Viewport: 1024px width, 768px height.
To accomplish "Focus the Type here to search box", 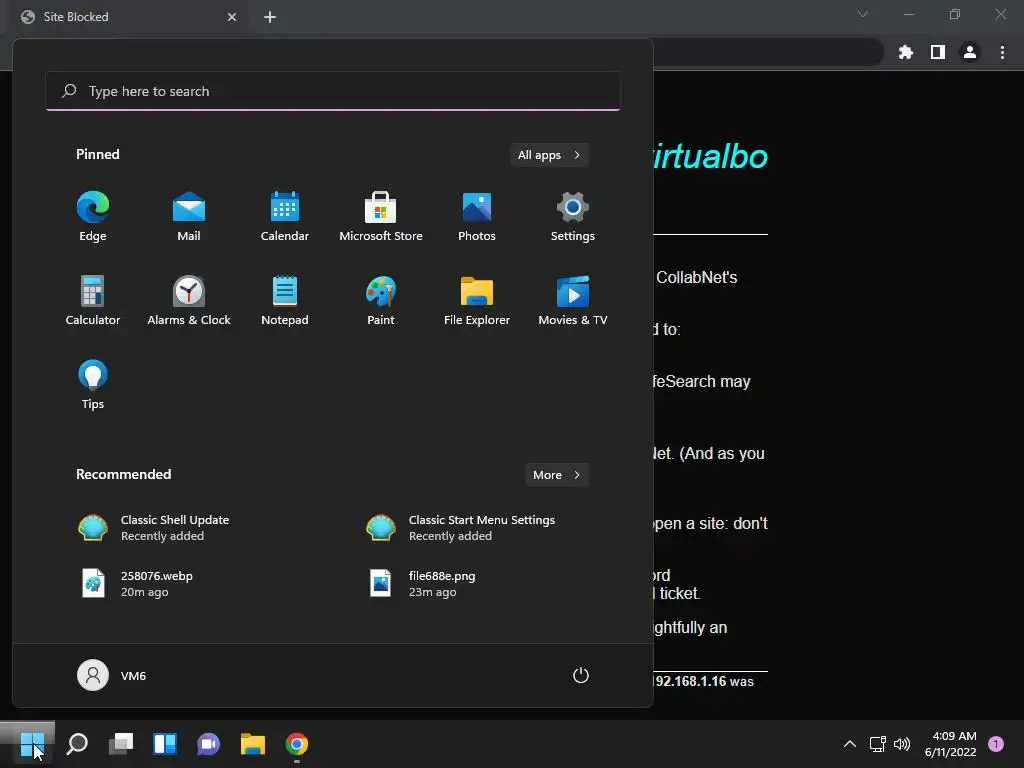I will point(333,91).
